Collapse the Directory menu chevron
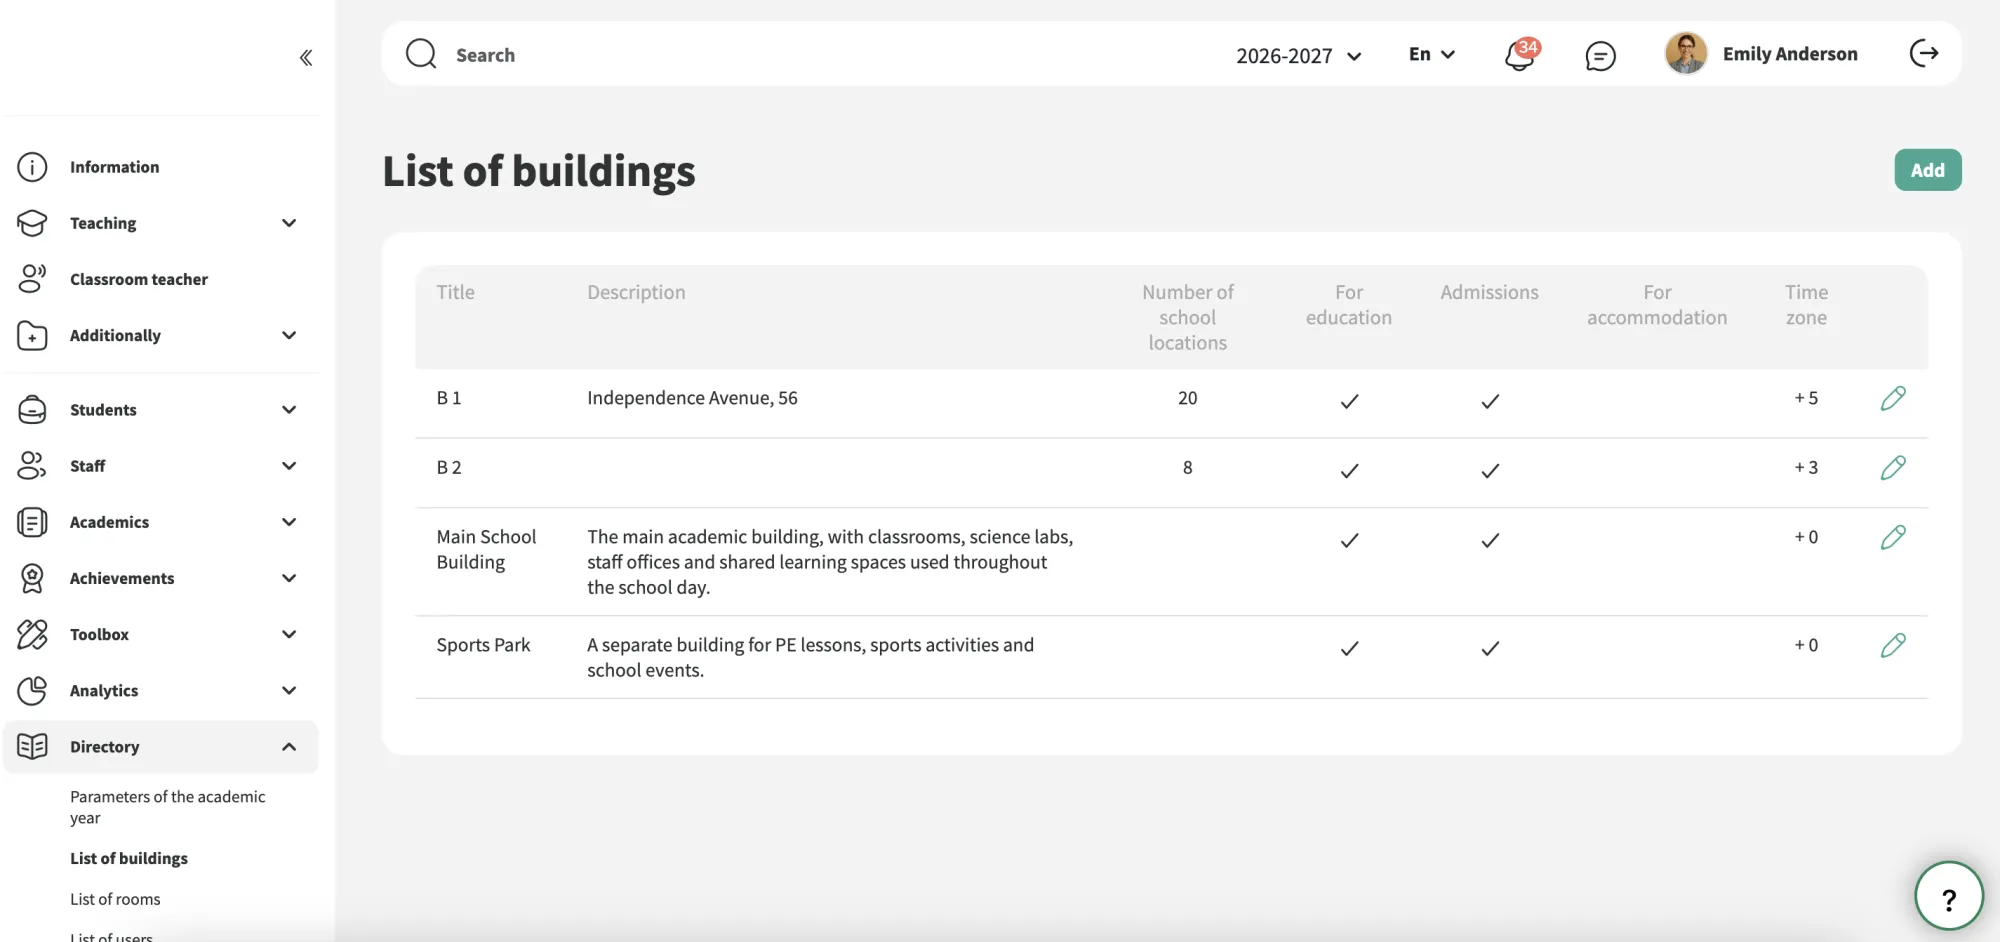This screenshot has height=942, width=2000. 289,746
